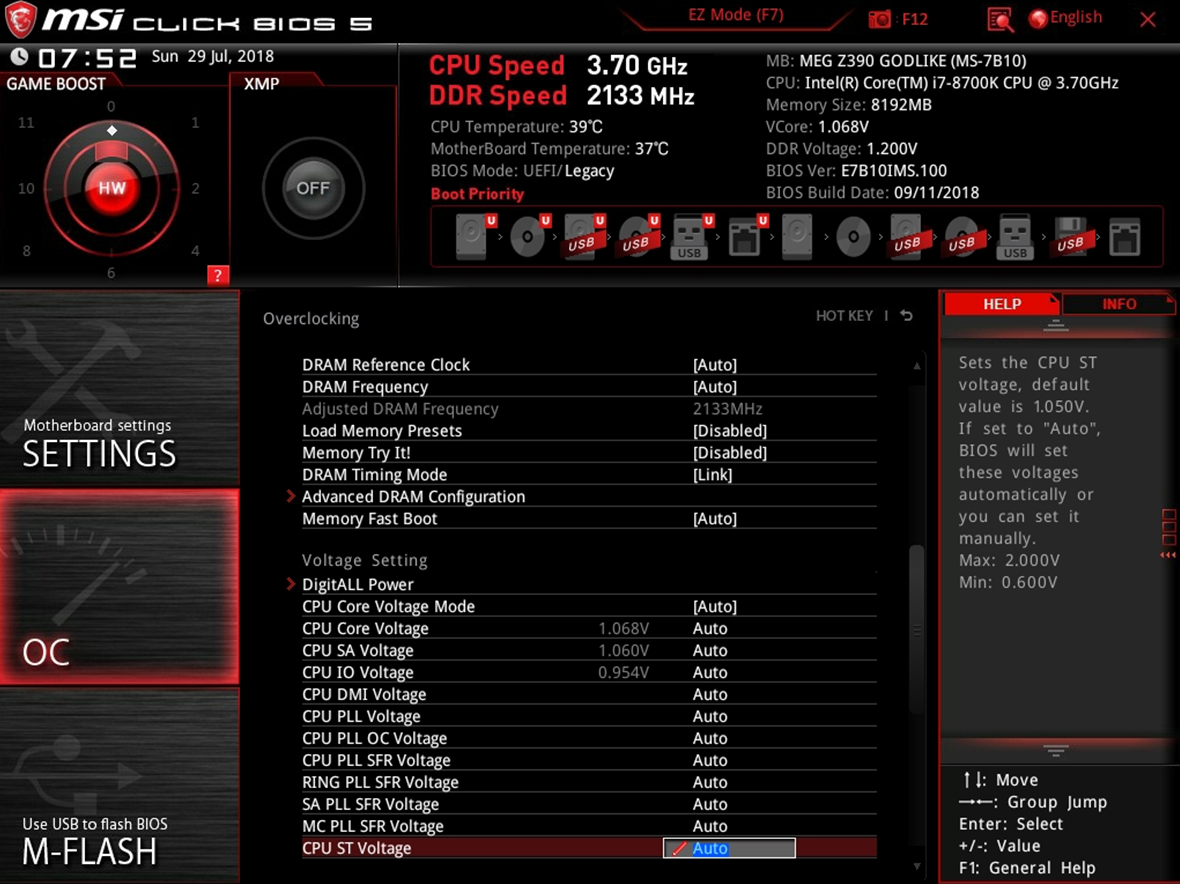Select the UEFI USB CD/DVD boot icon

[x=638, y=236]
